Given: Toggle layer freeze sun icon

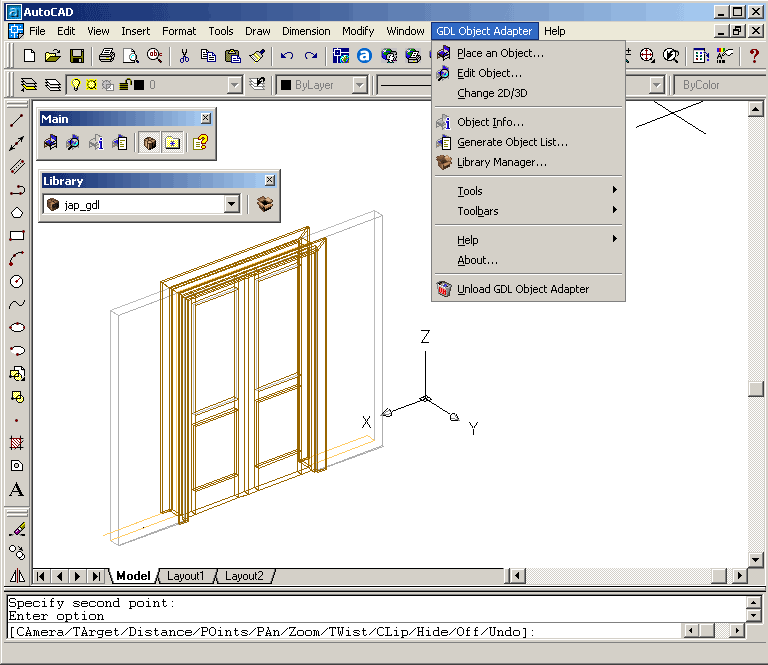Looking at the screenshot, I should coord(92,85).
